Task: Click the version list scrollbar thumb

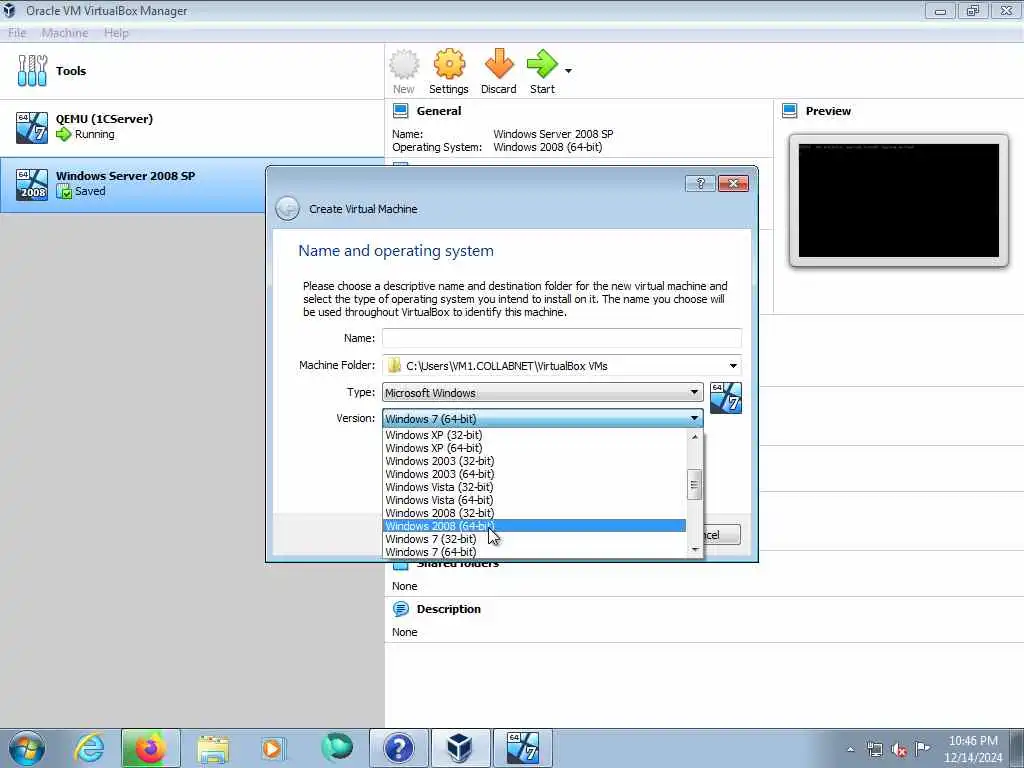Action: [695, 485]
